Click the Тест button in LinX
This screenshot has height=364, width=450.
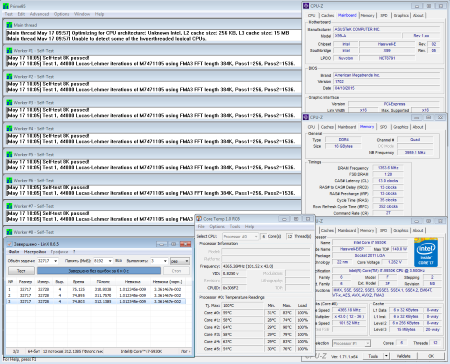coord(21,271)
